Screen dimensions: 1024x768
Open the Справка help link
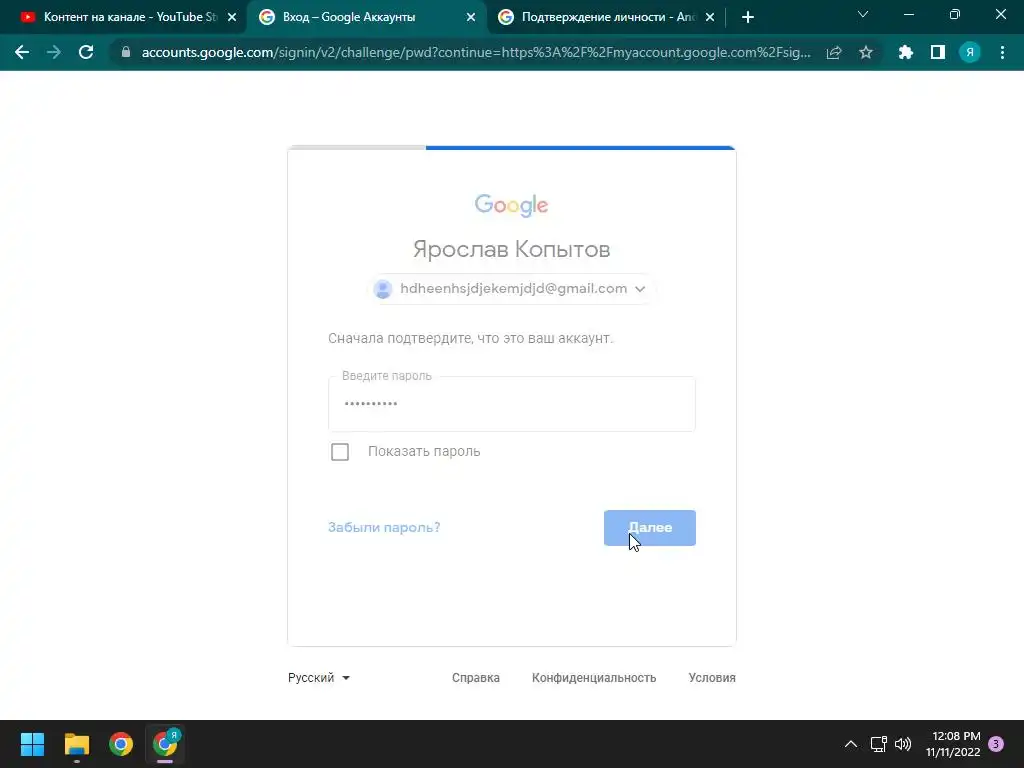coord(475,678)
